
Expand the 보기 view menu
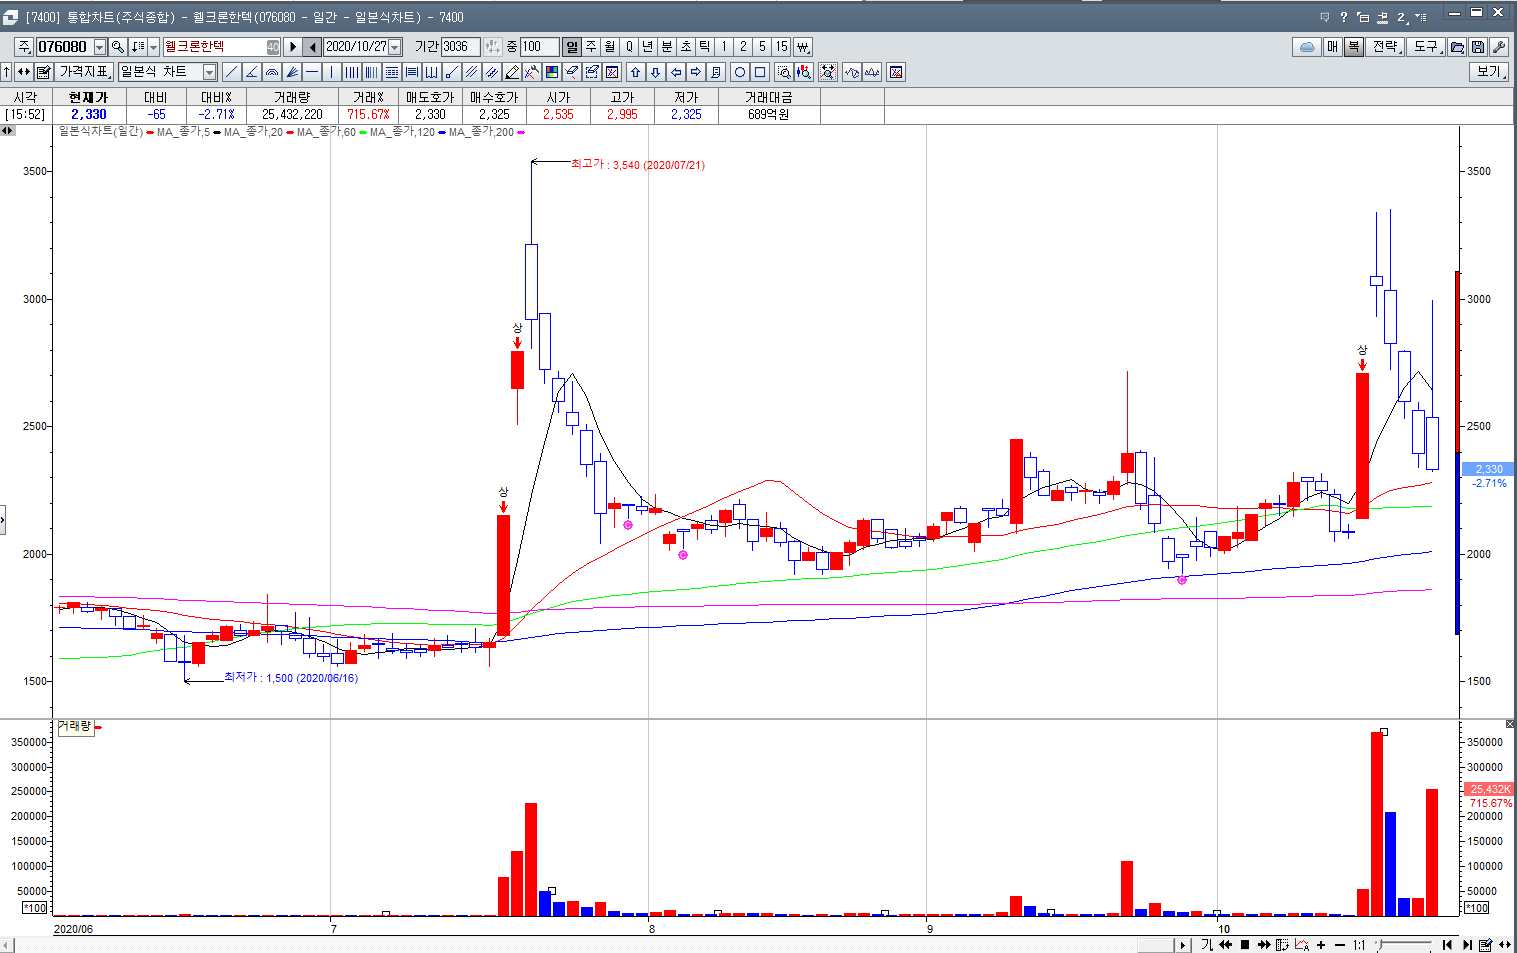1489,72
